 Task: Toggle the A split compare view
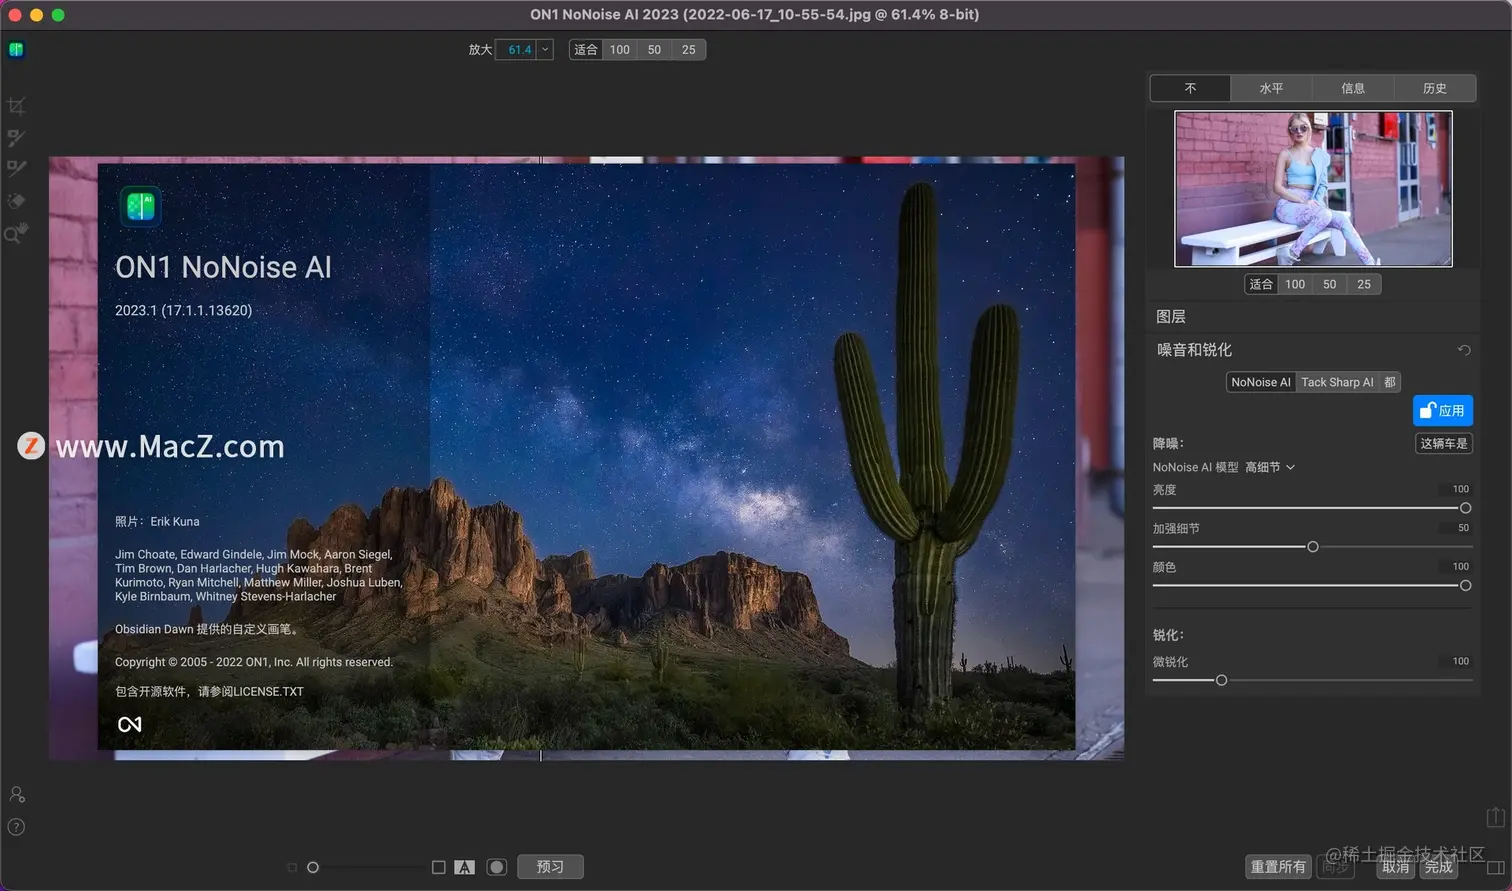[464, 867]
